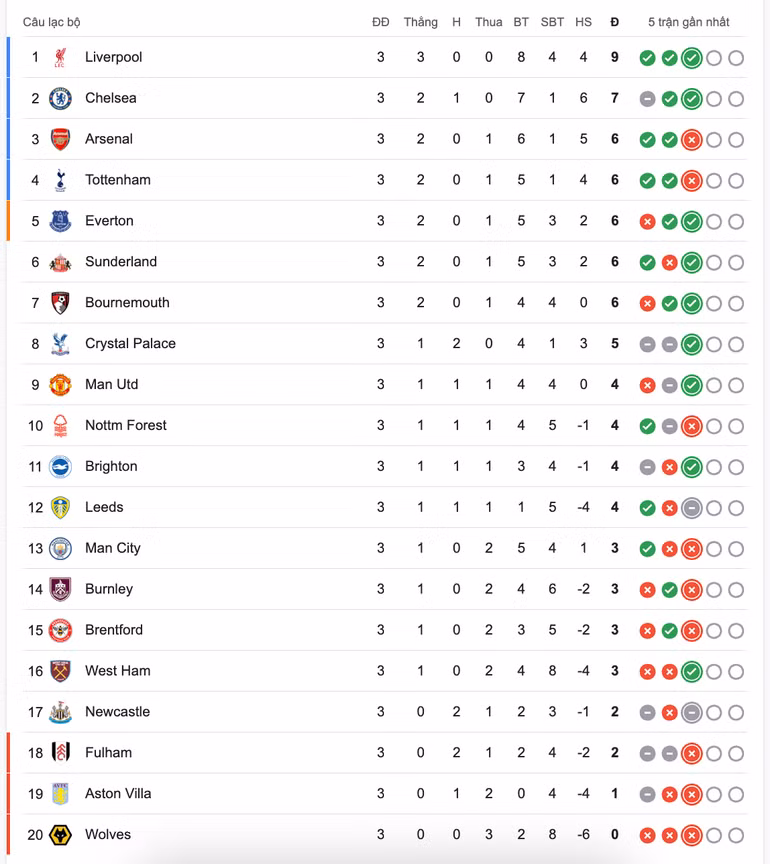
Task: Click the Arsenal club crest icon
Action: 61,139
